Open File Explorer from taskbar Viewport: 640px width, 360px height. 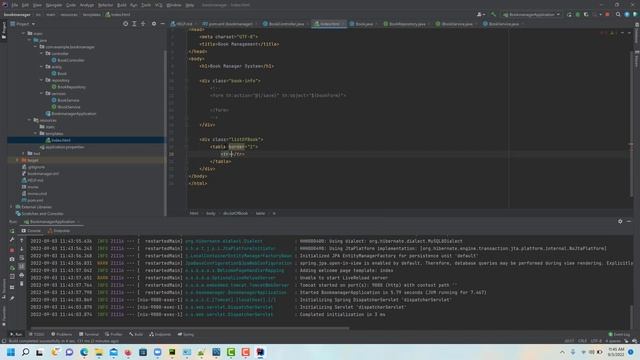pos(99,352)
